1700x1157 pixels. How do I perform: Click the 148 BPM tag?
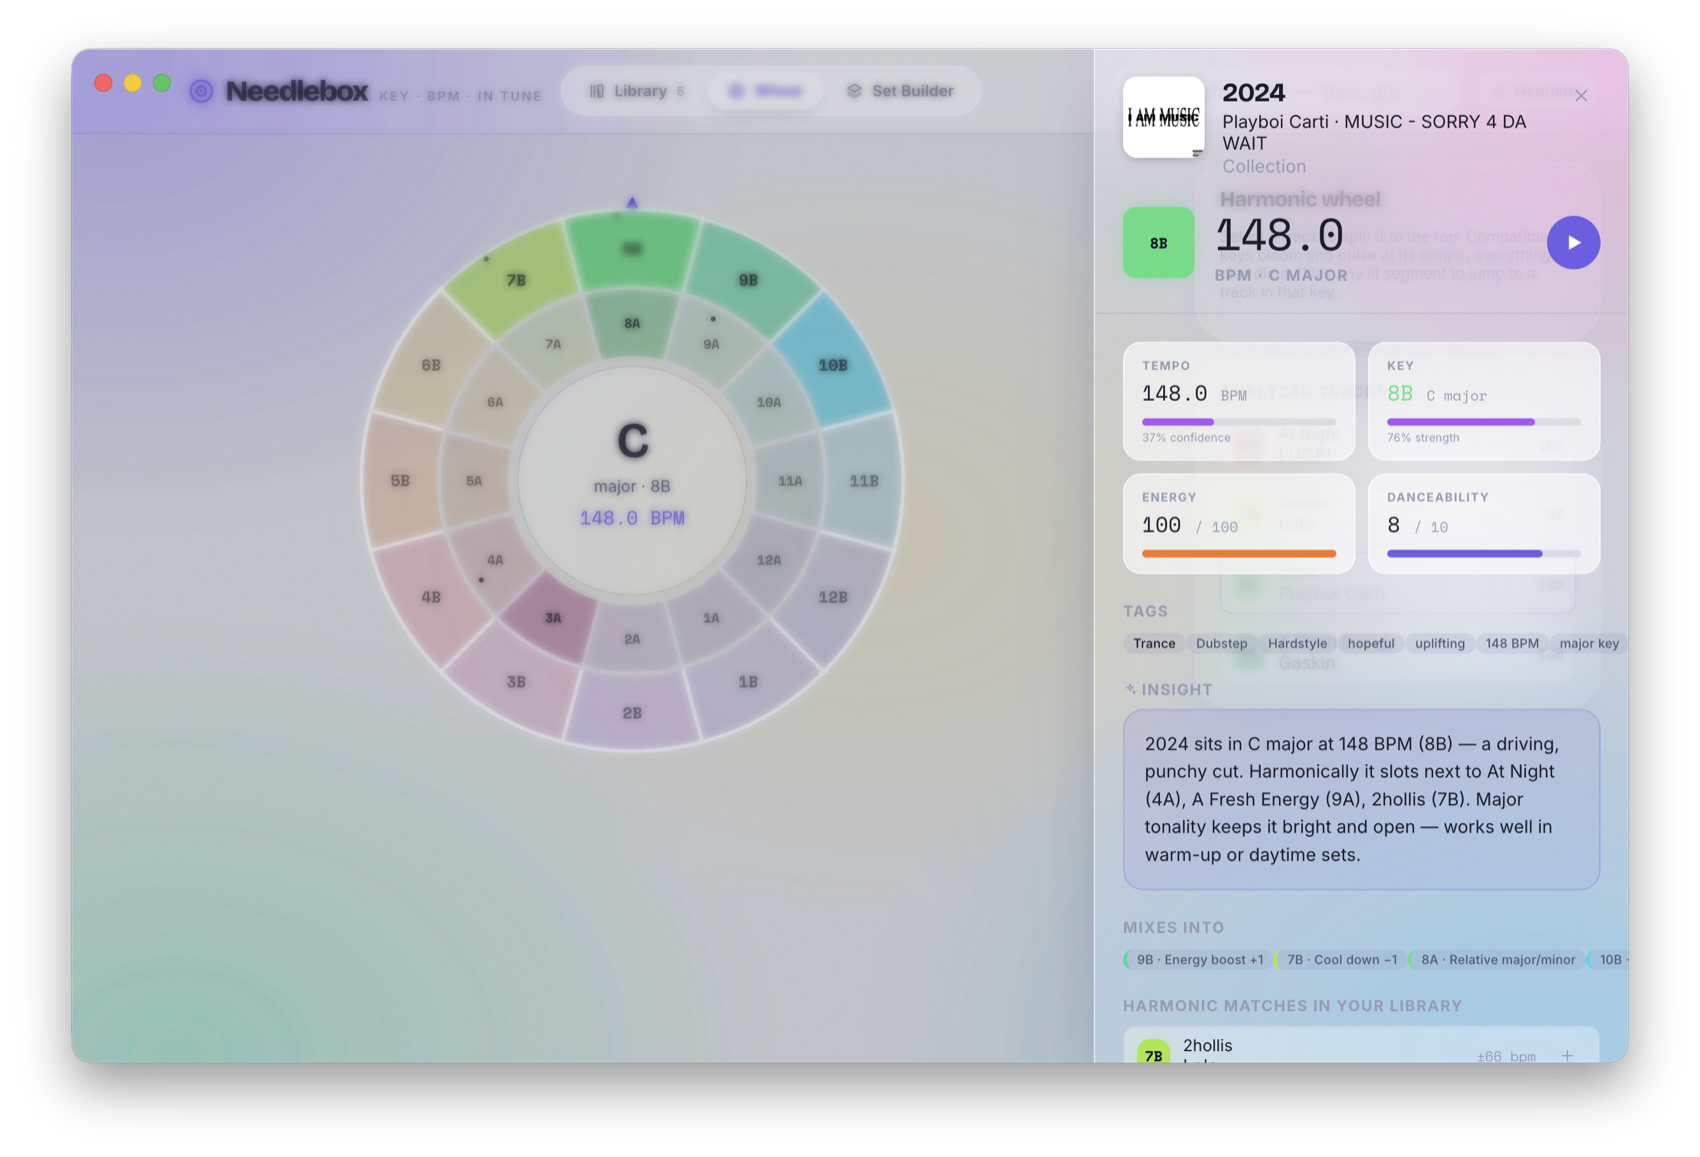1512,644
